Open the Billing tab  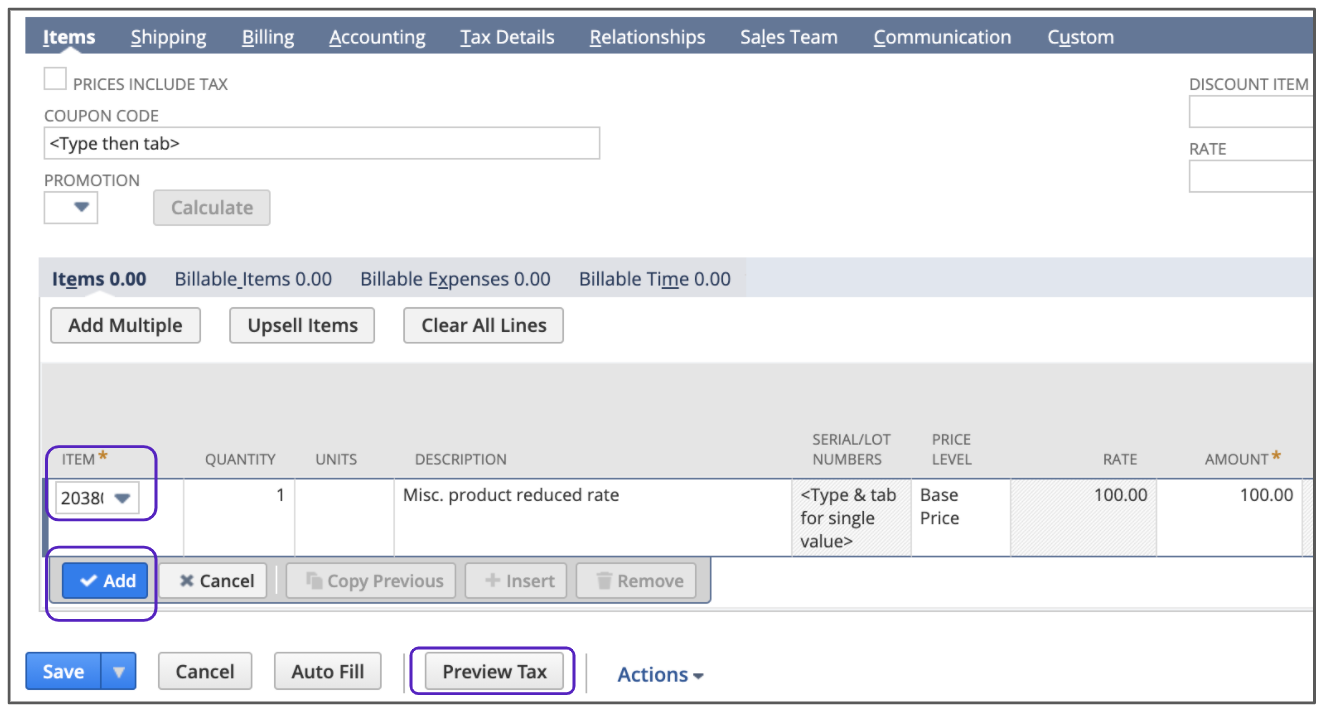click(268, 38)
